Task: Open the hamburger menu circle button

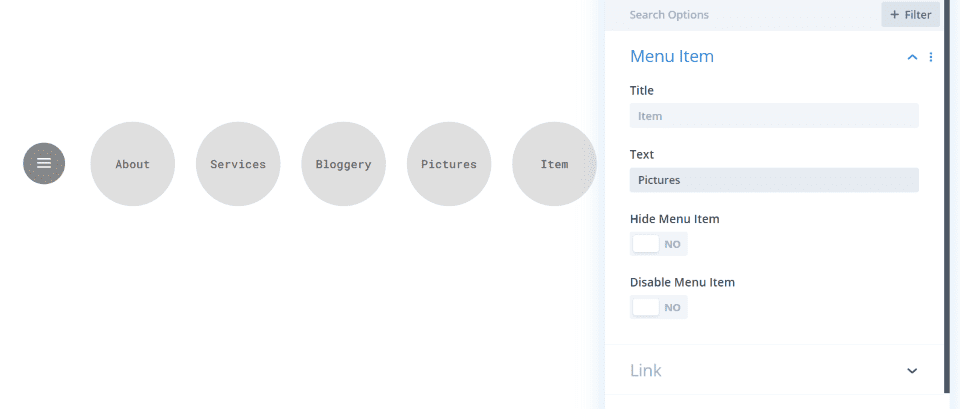Action: click(44, 163)
